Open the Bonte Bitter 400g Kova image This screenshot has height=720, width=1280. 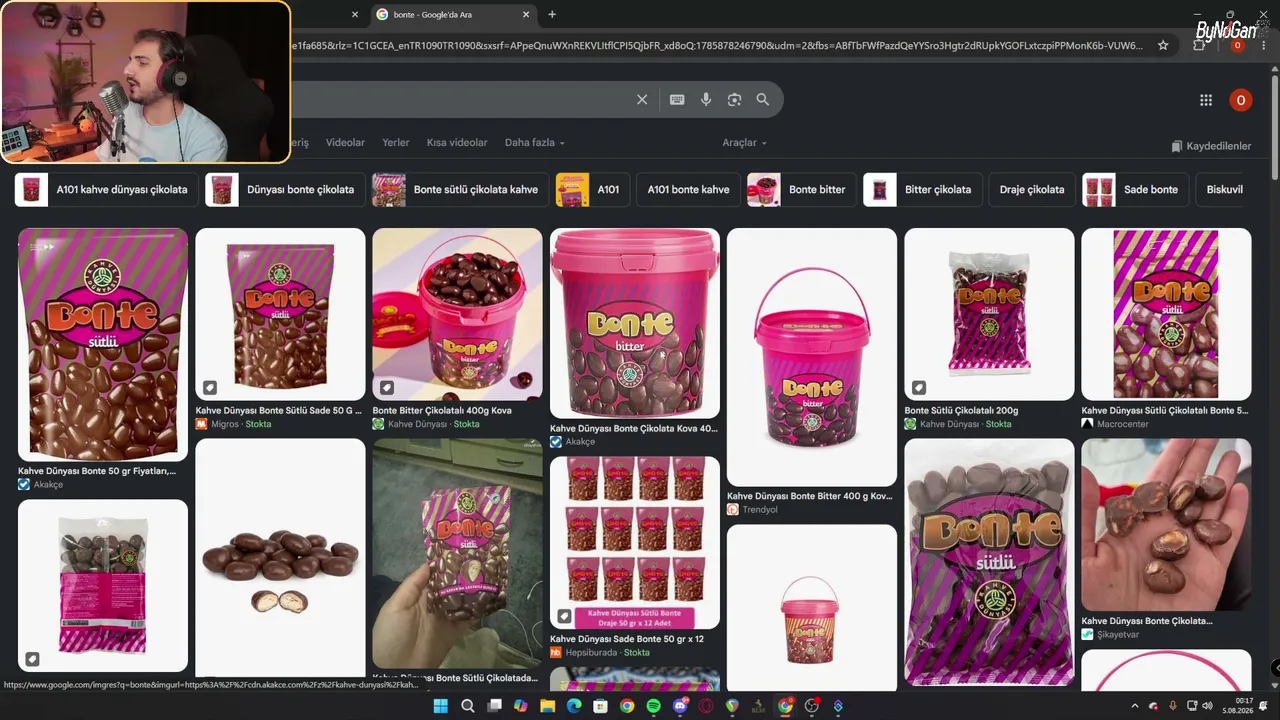[x=457, y=314]
